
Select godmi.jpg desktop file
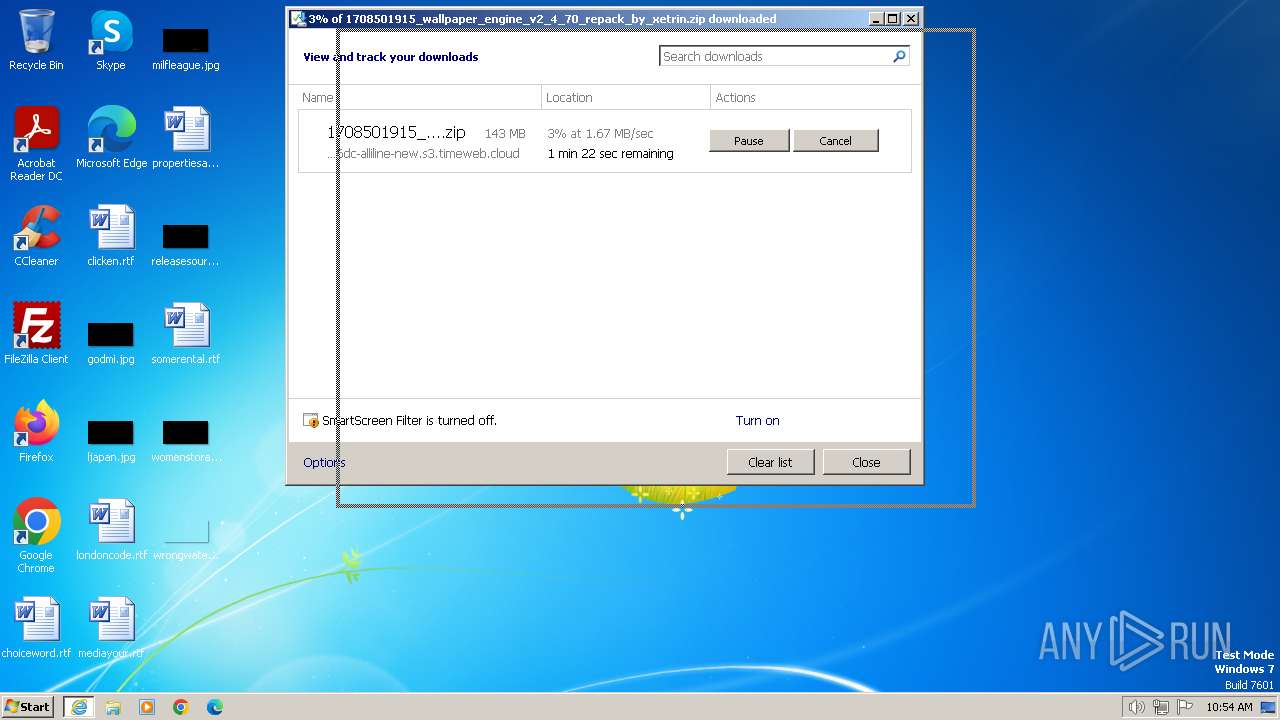pyautogui.click(x=111, y=342)
